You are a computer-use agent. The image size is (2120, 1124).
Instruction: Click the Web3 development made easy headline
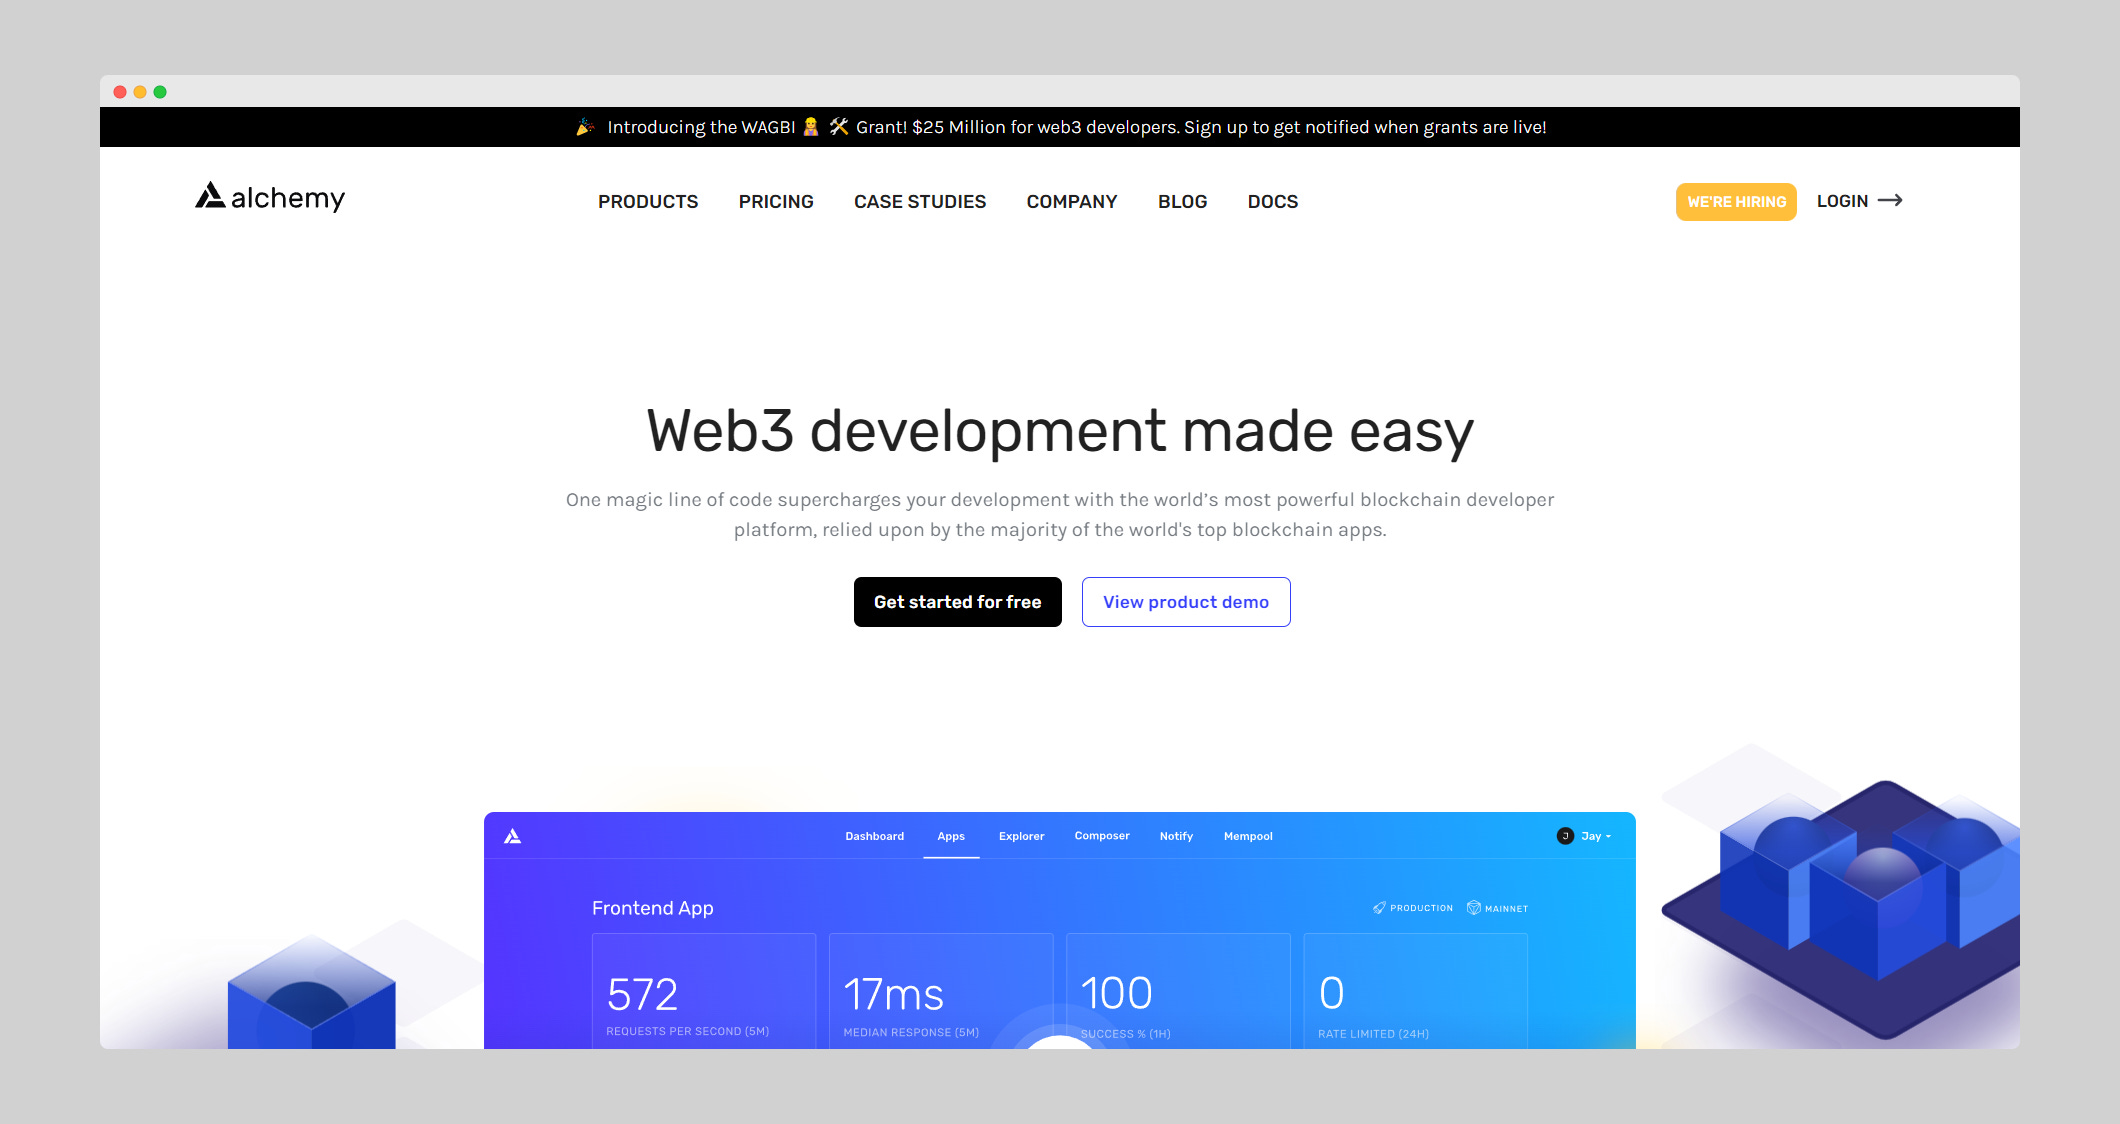1060,432
